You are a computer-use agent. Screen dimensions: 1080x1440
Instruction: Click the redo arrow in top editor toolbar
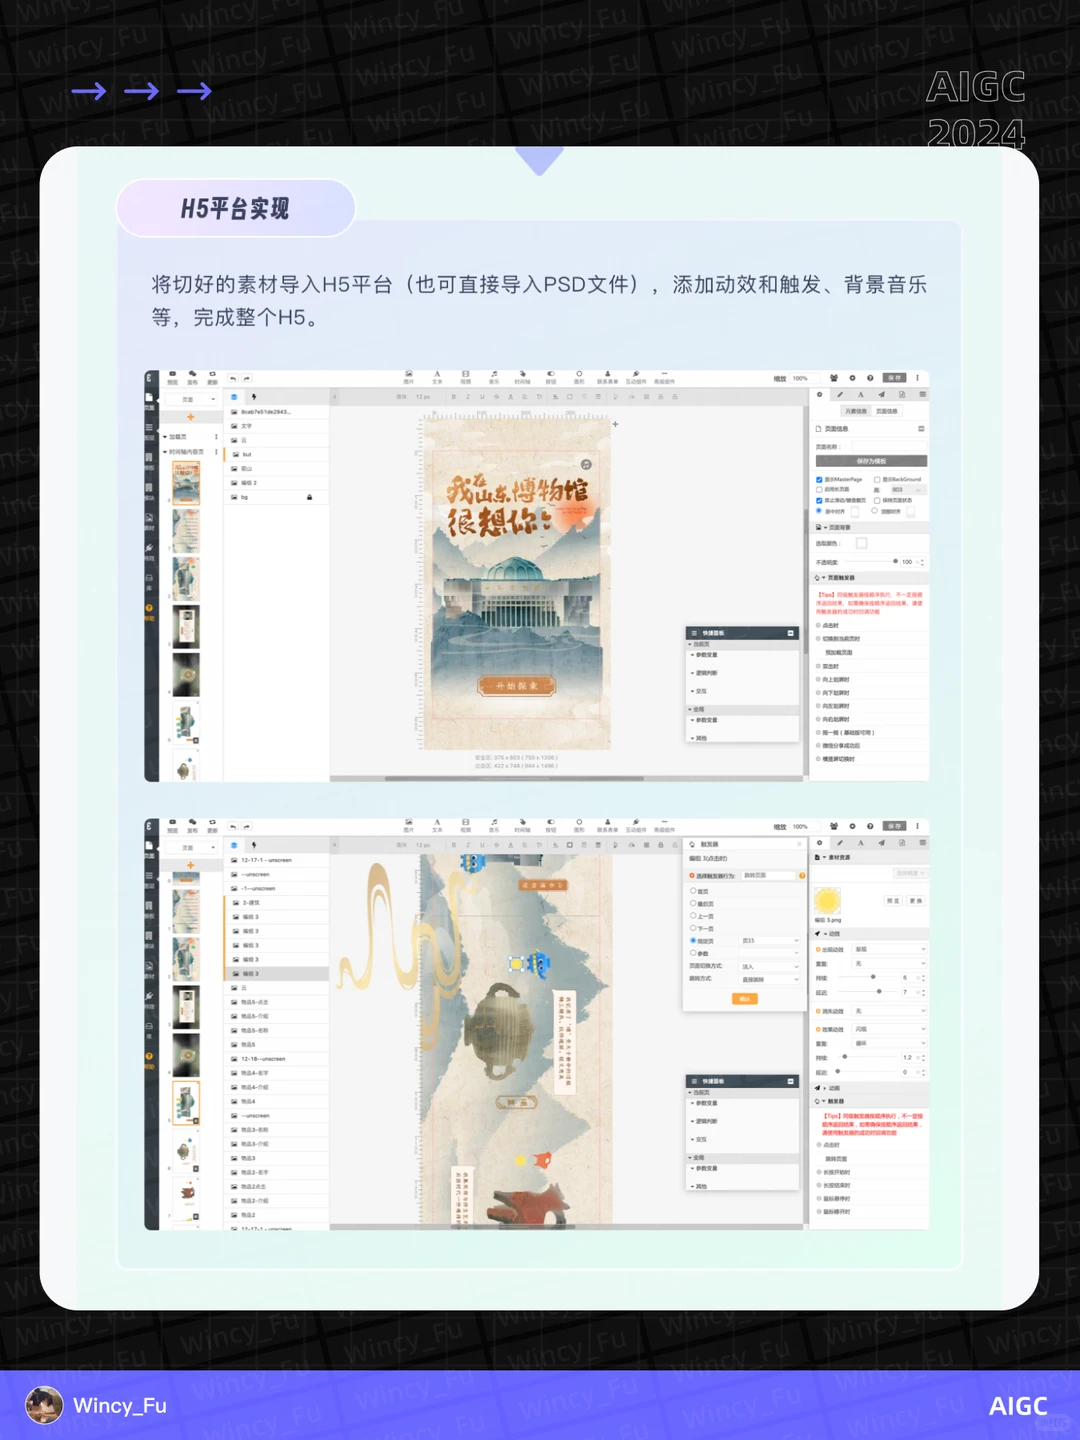246,378
